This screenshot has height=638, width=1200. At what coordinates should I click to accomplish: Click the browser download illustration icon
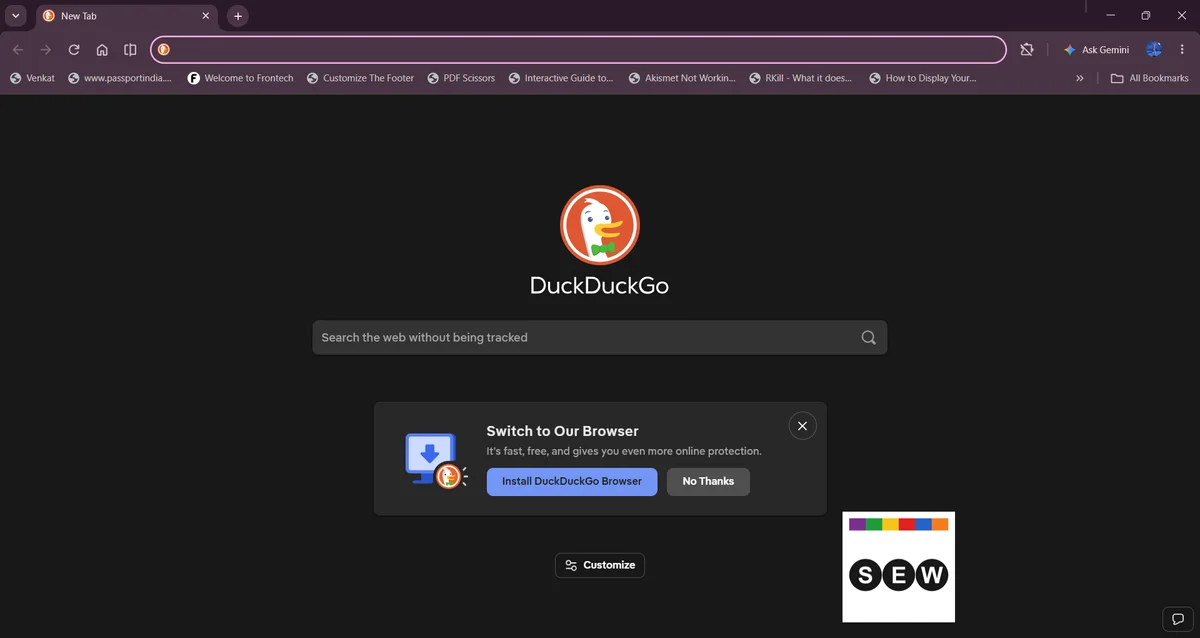click(436, 460)
